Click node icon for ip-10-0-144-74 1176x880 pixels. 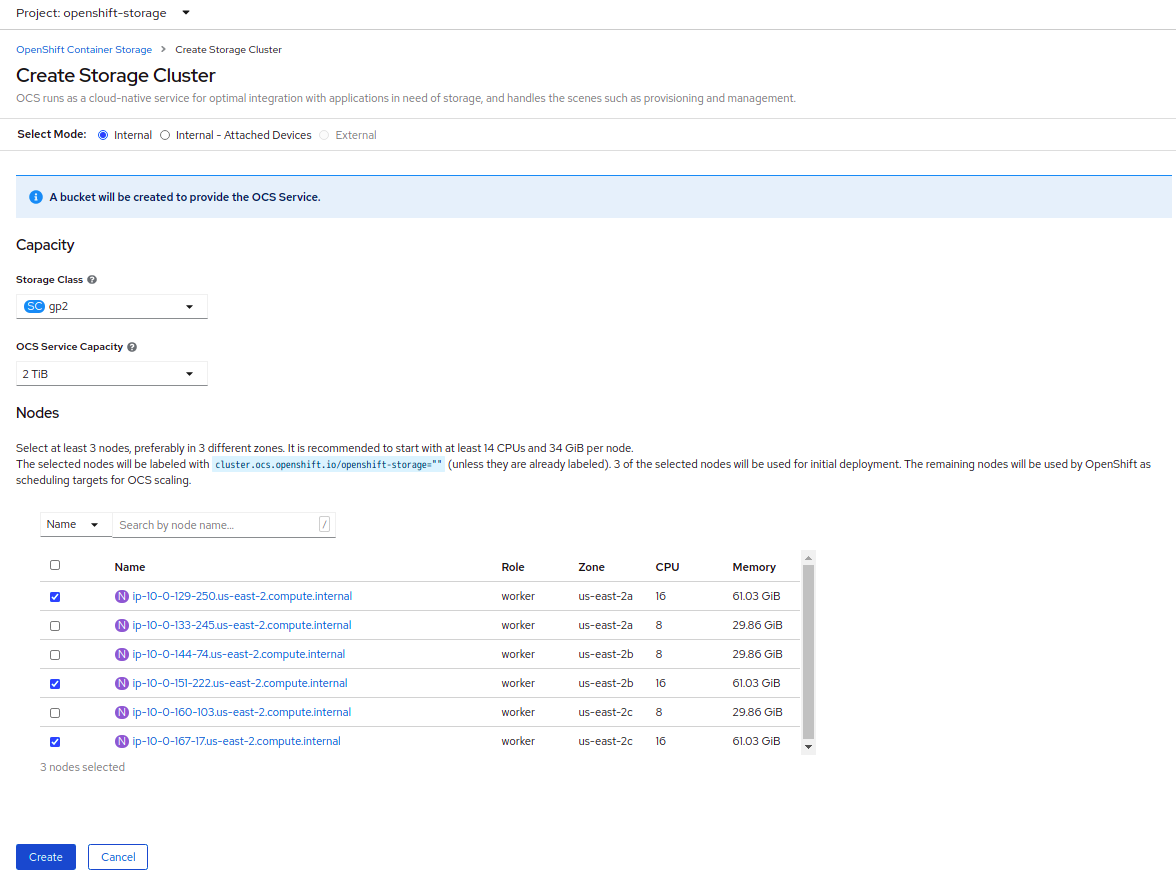tap(122, 654)
